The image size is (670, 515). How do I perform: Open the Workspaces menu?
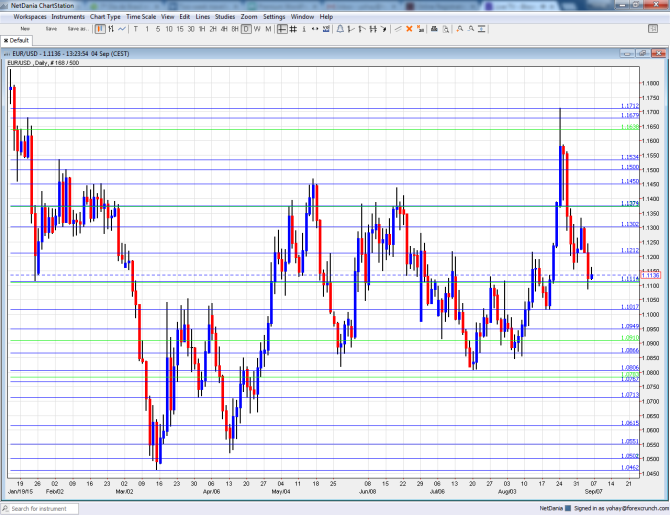tap(30, 17)
